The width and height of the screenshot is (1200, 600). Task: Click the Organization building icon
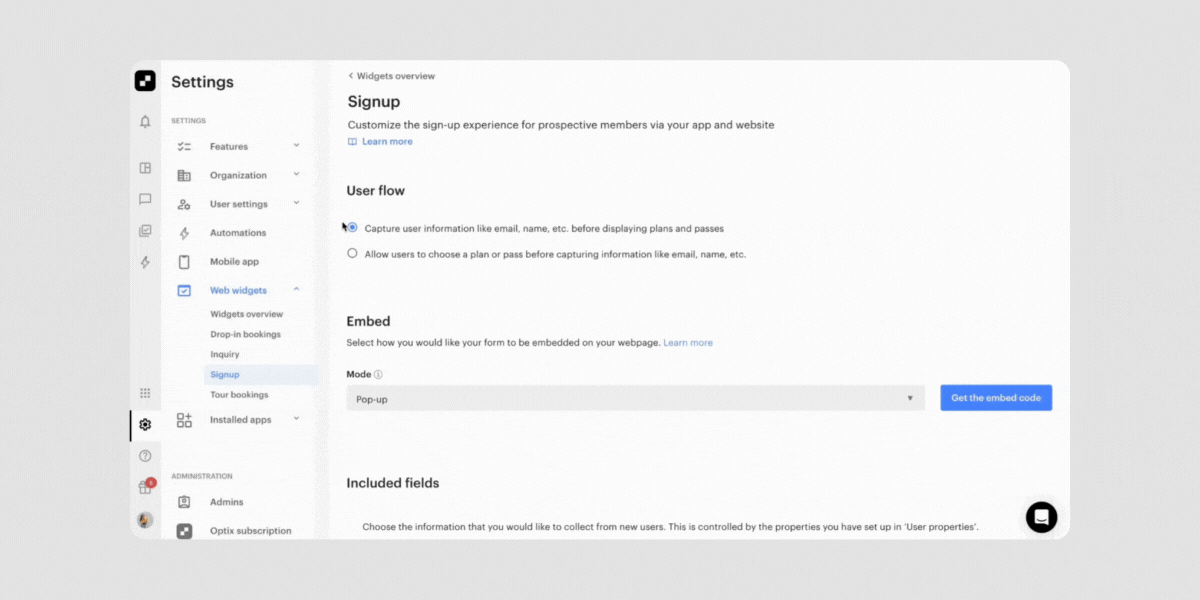(184, 175)
